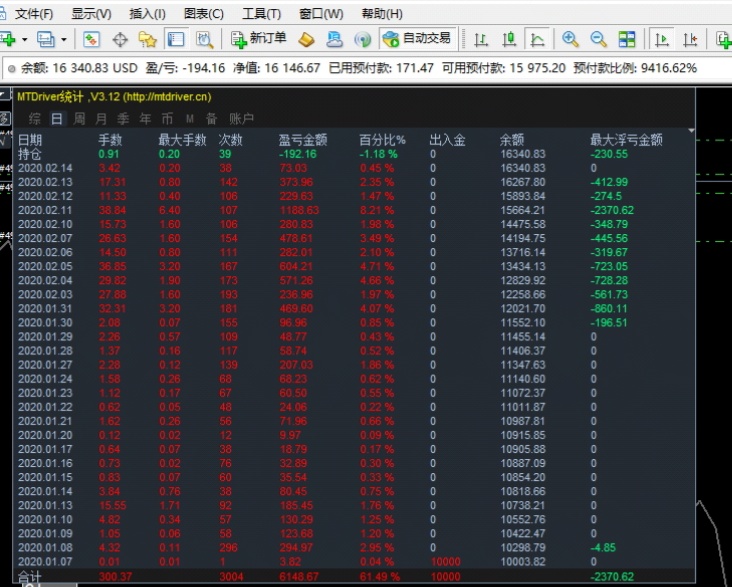This screenshot has width=732, height=587.
Task: Collapse the MTDriver panel corner triangle
Action: pos(691,131)
